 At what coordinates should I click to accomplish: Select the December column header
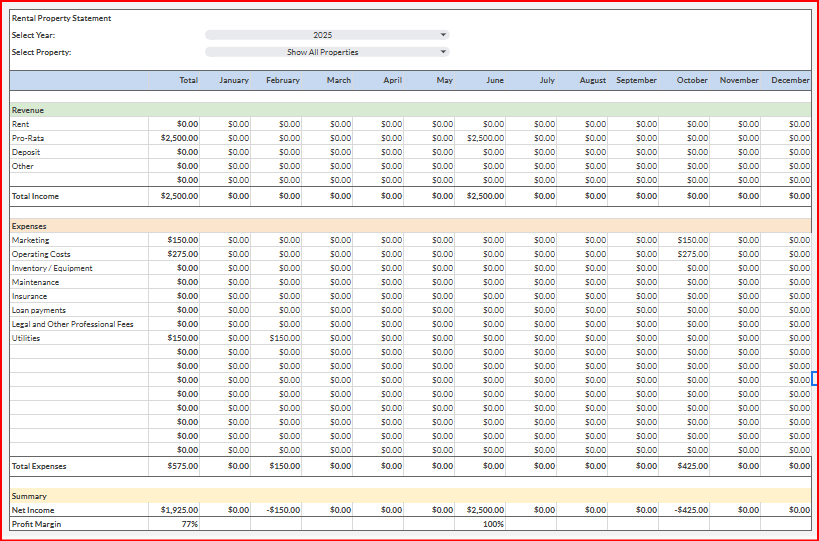click(x=786, y=80)
